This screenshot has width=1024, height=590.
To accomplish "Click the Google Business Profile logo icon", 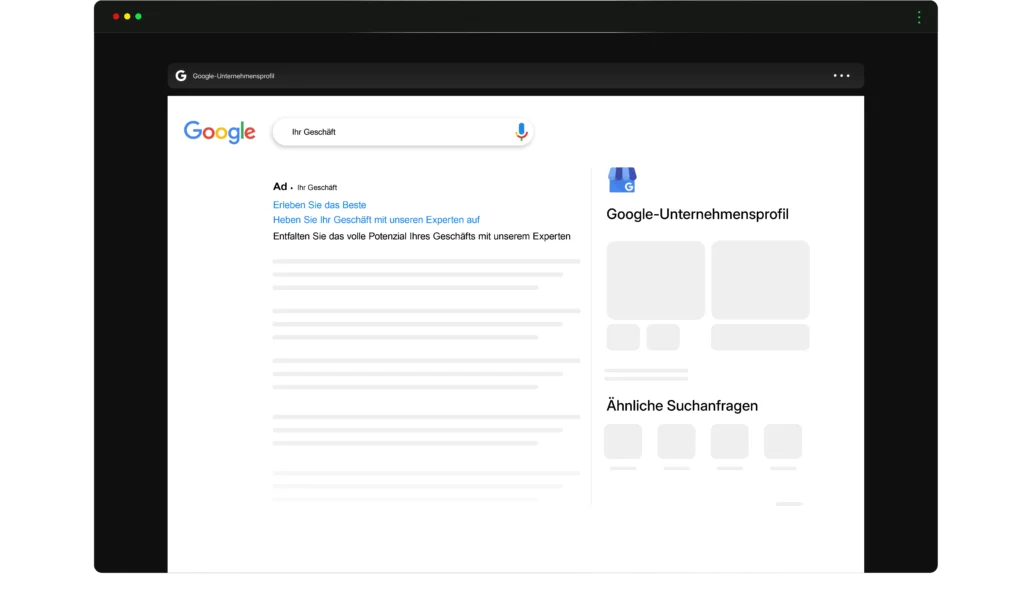I will (621, 180).
